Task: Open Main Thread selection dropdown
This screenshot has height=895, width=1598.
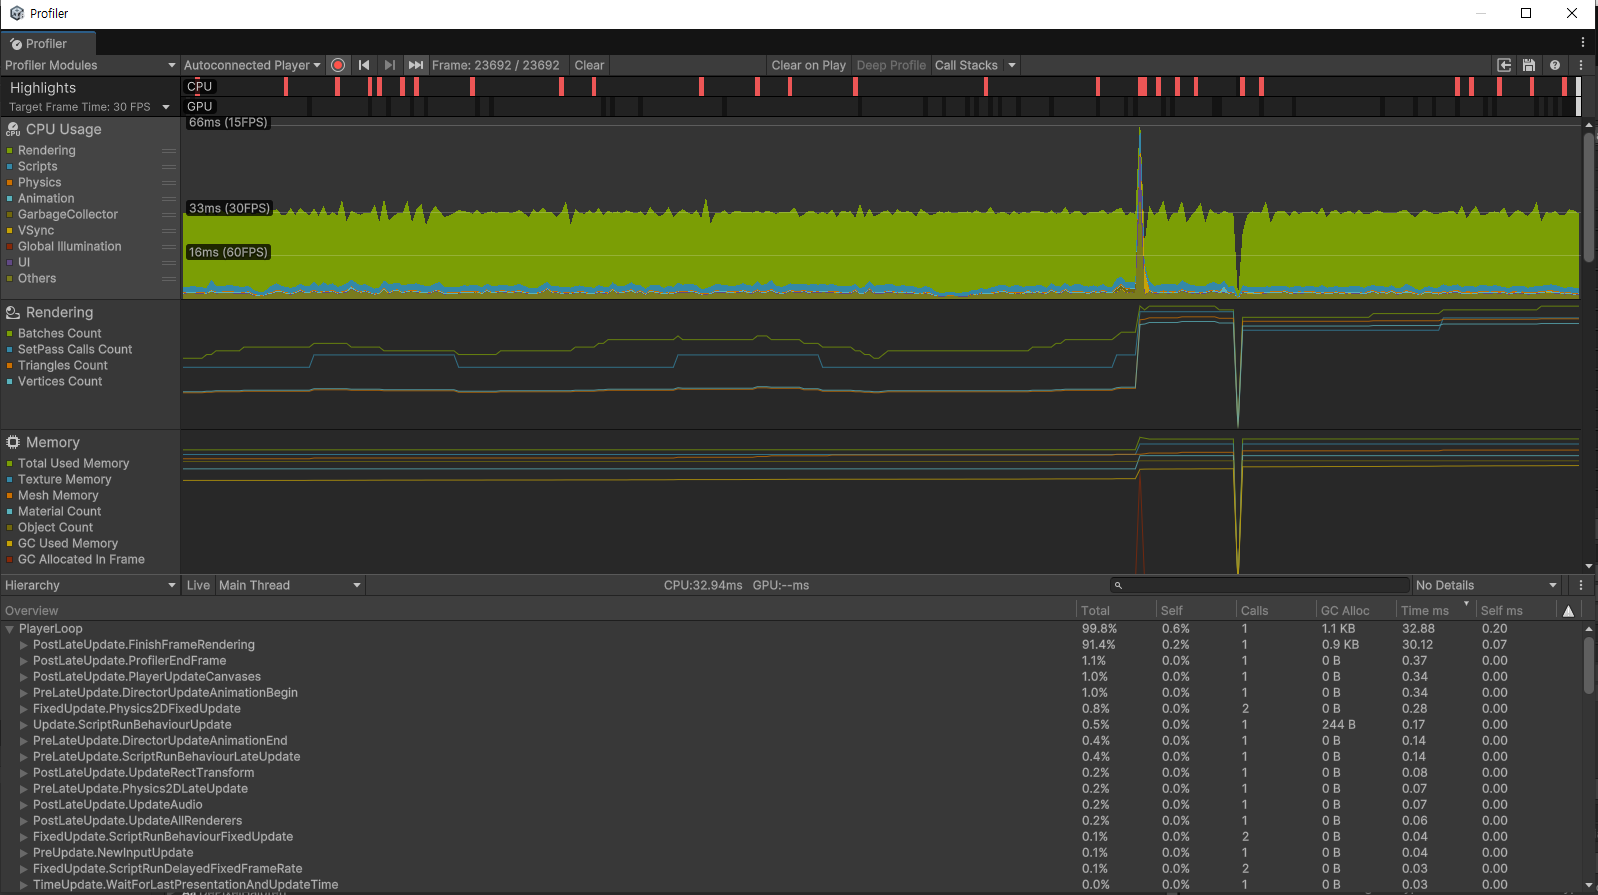Action: pos(290,585)
